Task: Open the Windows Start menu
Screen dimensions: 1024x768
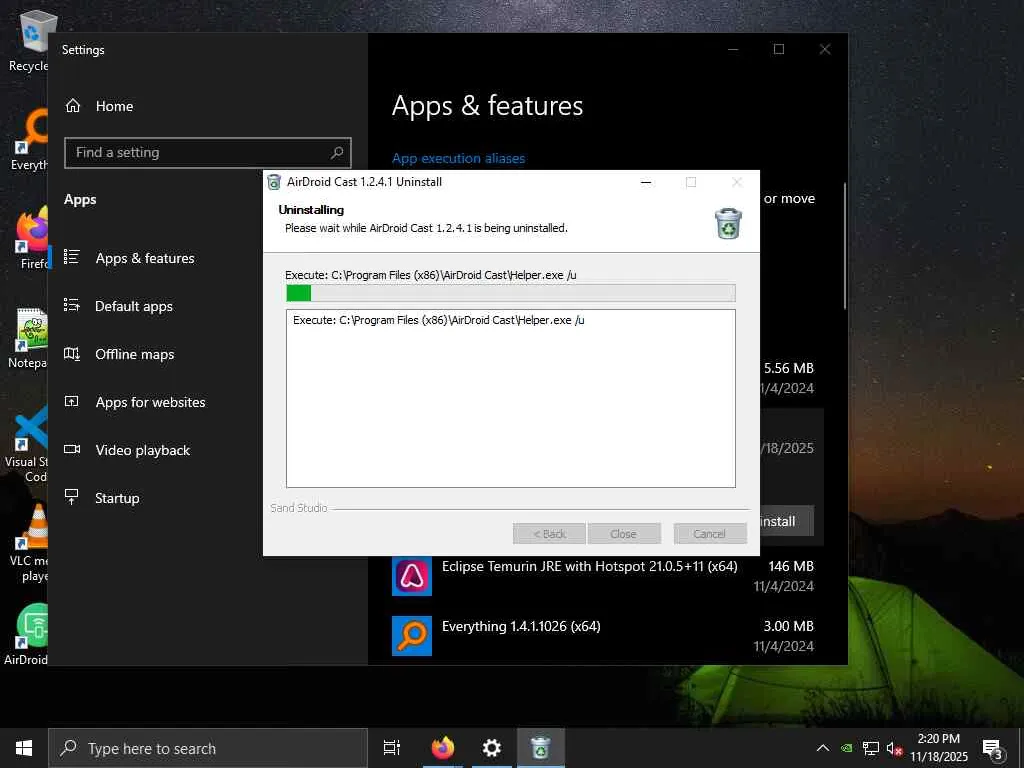Action: (24, 748)
